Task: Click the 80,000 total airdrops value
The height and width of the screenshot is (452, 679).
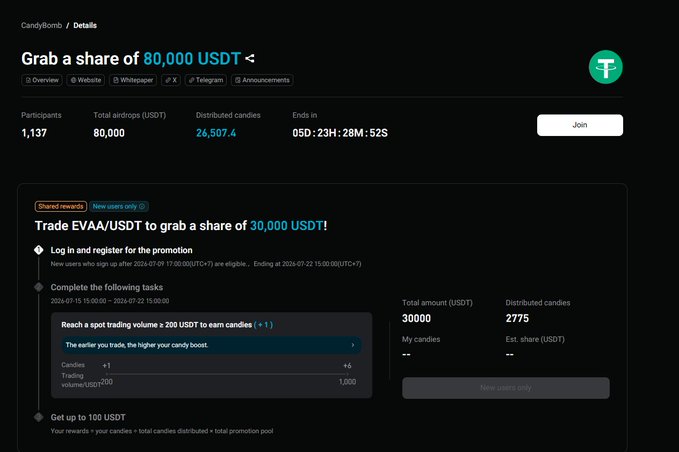Action: pyautogui.click(x=109, y=133)
